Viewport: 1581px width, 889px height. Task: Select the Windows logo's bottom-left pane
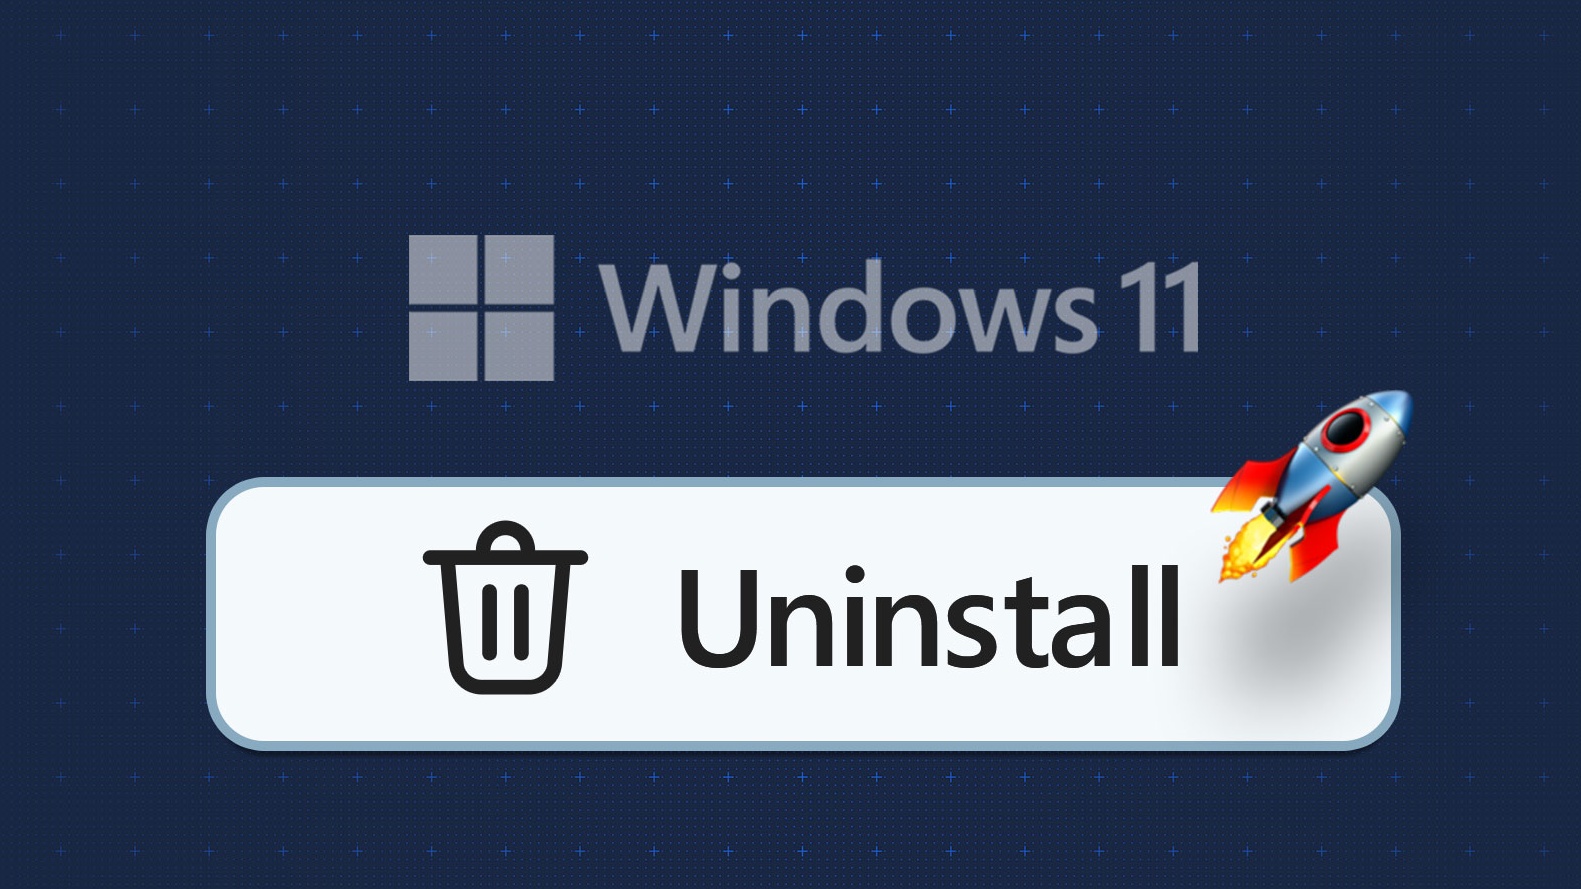(443, 346)
